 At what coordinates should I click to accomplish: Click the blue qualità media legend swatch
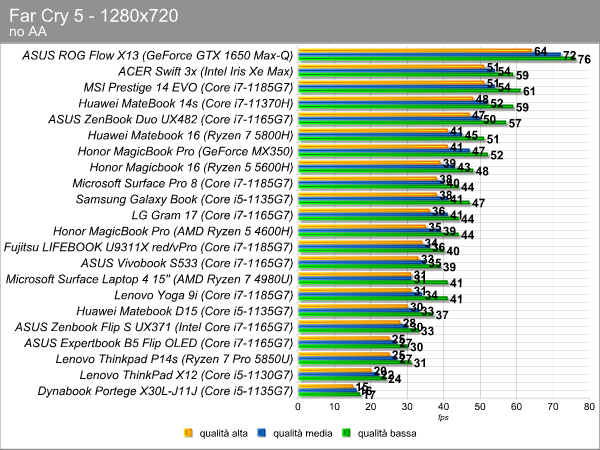tap(261, 433)
